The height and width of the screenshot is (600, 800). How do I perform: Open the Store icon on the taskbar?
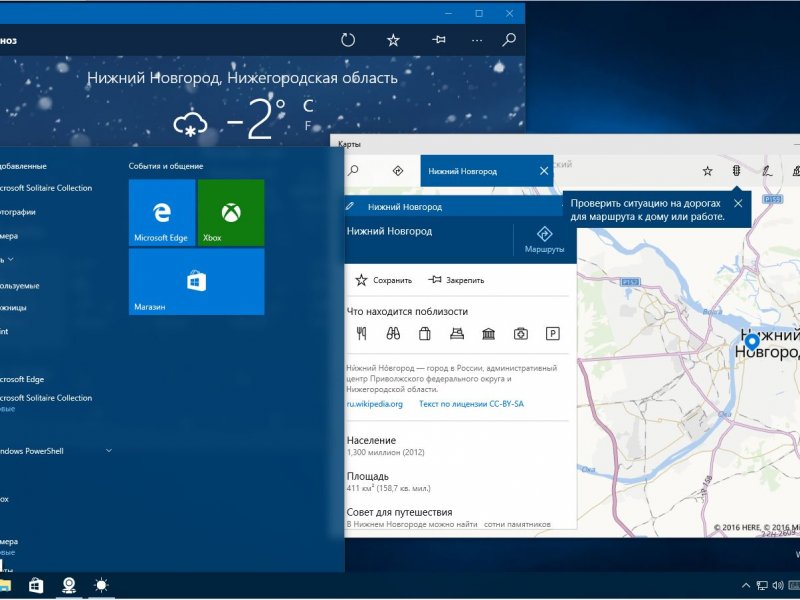click(36, 585)
